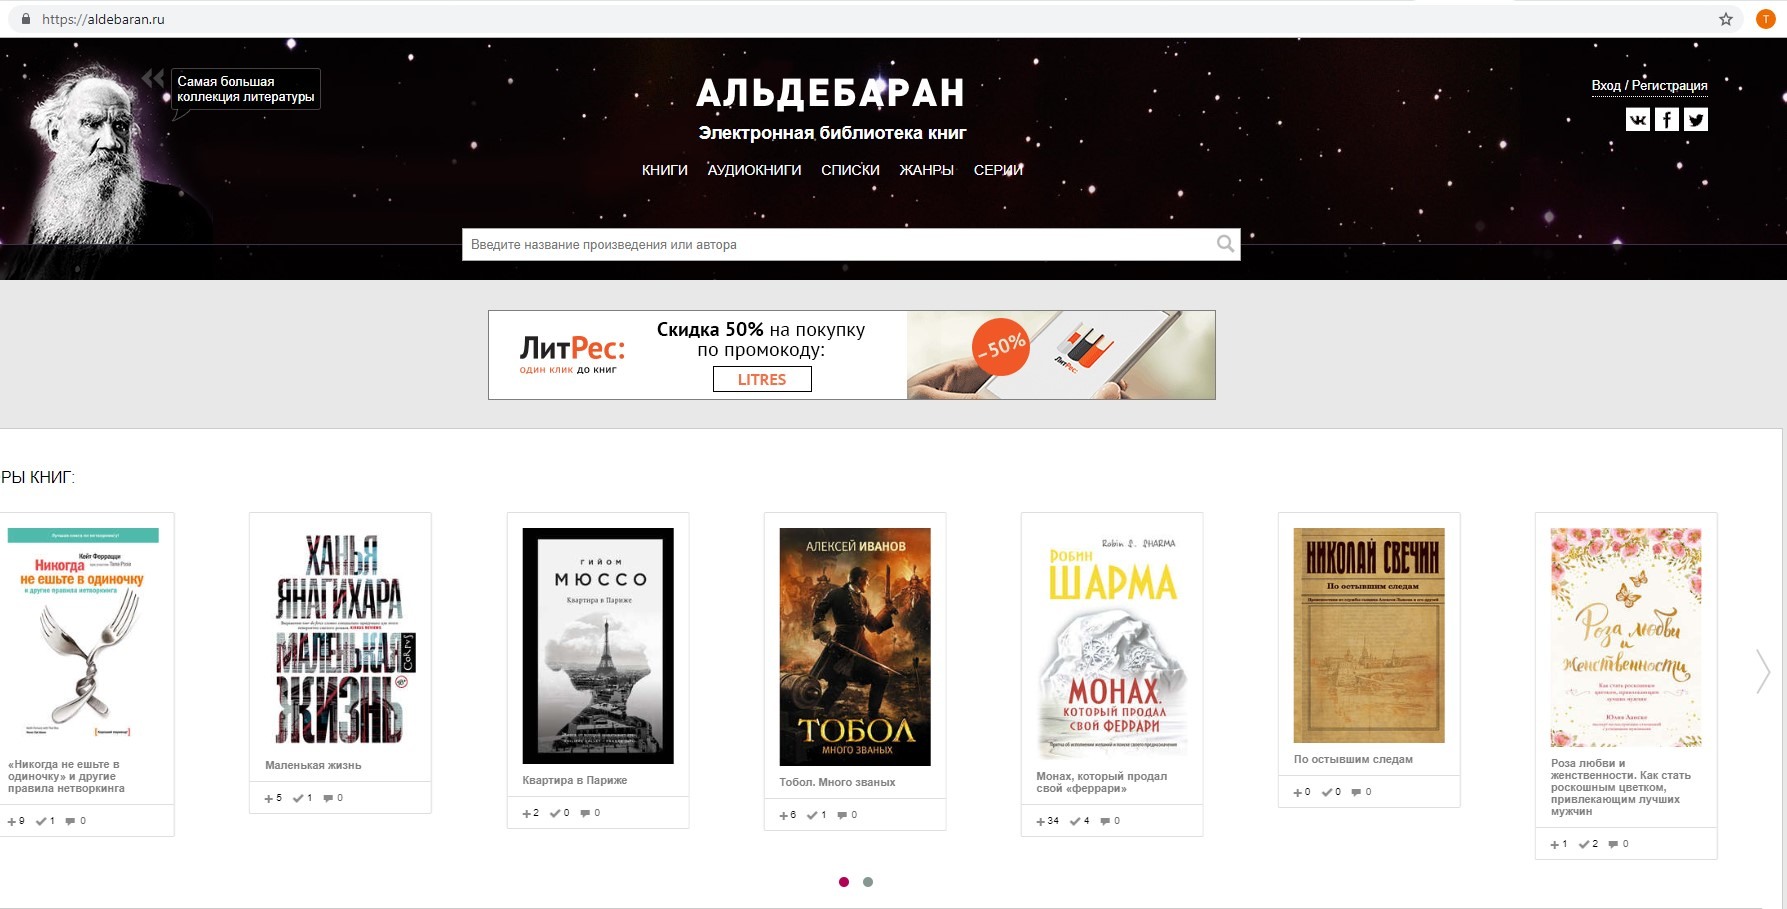Mark Тобол. Много званых as read
The image size is (1787, 909).
(x=812, y=815)
